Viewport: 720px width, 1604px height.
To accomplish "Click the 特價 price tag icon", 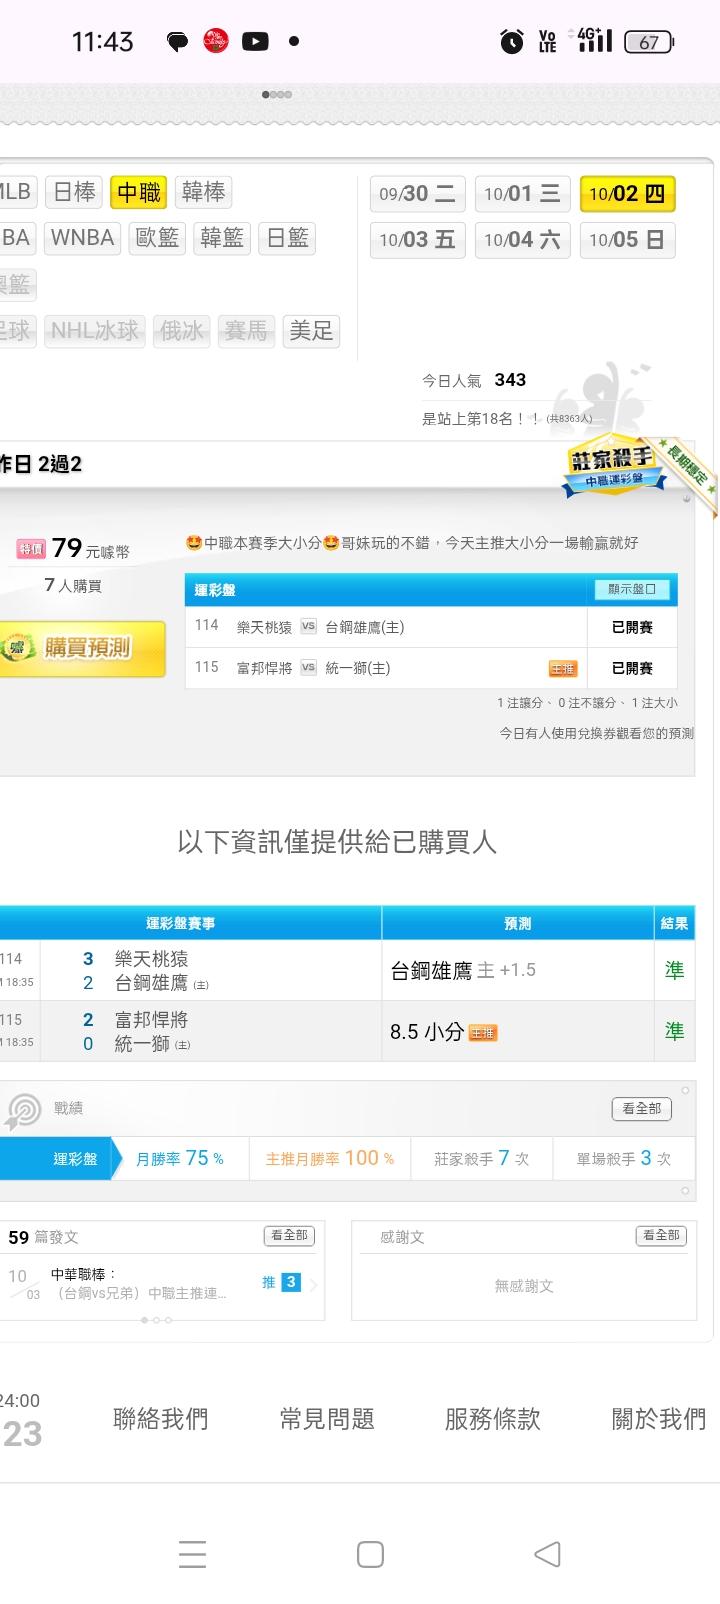I will 31,549.
